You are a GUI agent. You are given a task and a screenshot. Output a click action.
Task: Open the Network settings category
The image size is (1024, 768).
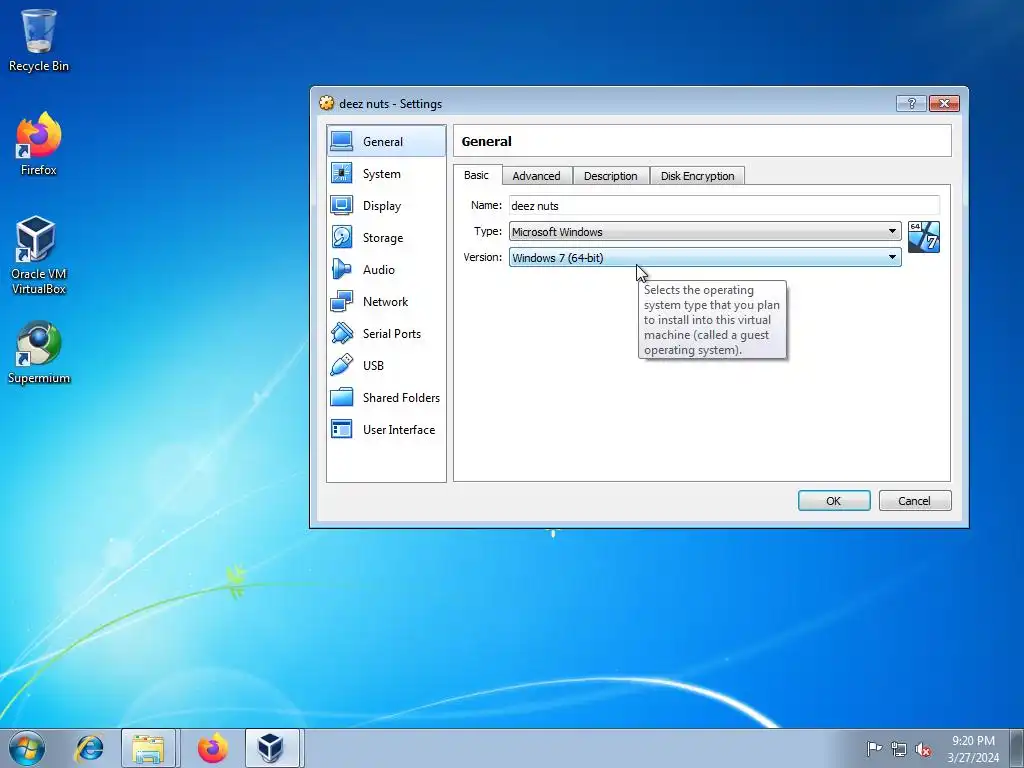point(386,302)
